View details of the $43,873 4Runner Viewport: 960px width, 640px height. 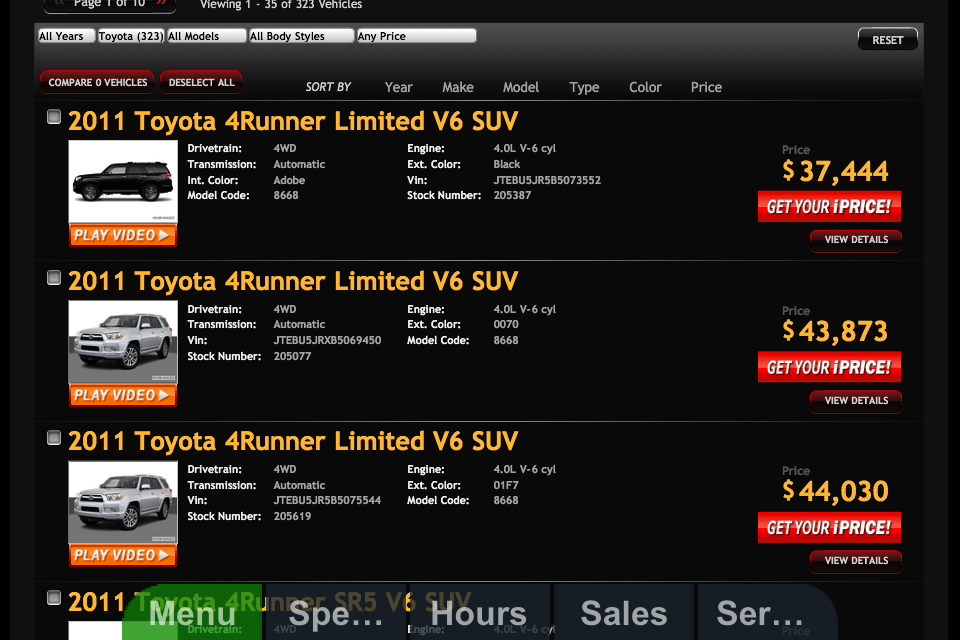856,401
